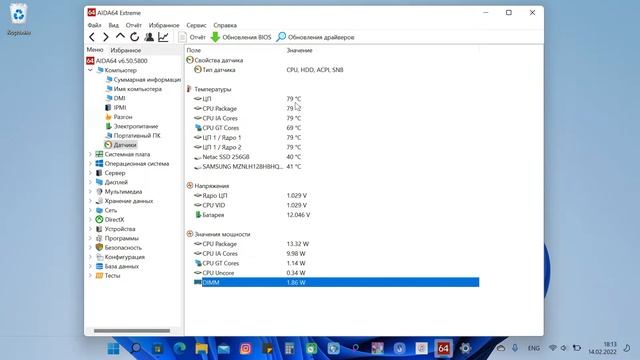
Task: Refresh sensor data with the refresh icon
Action: pos(134,37)
